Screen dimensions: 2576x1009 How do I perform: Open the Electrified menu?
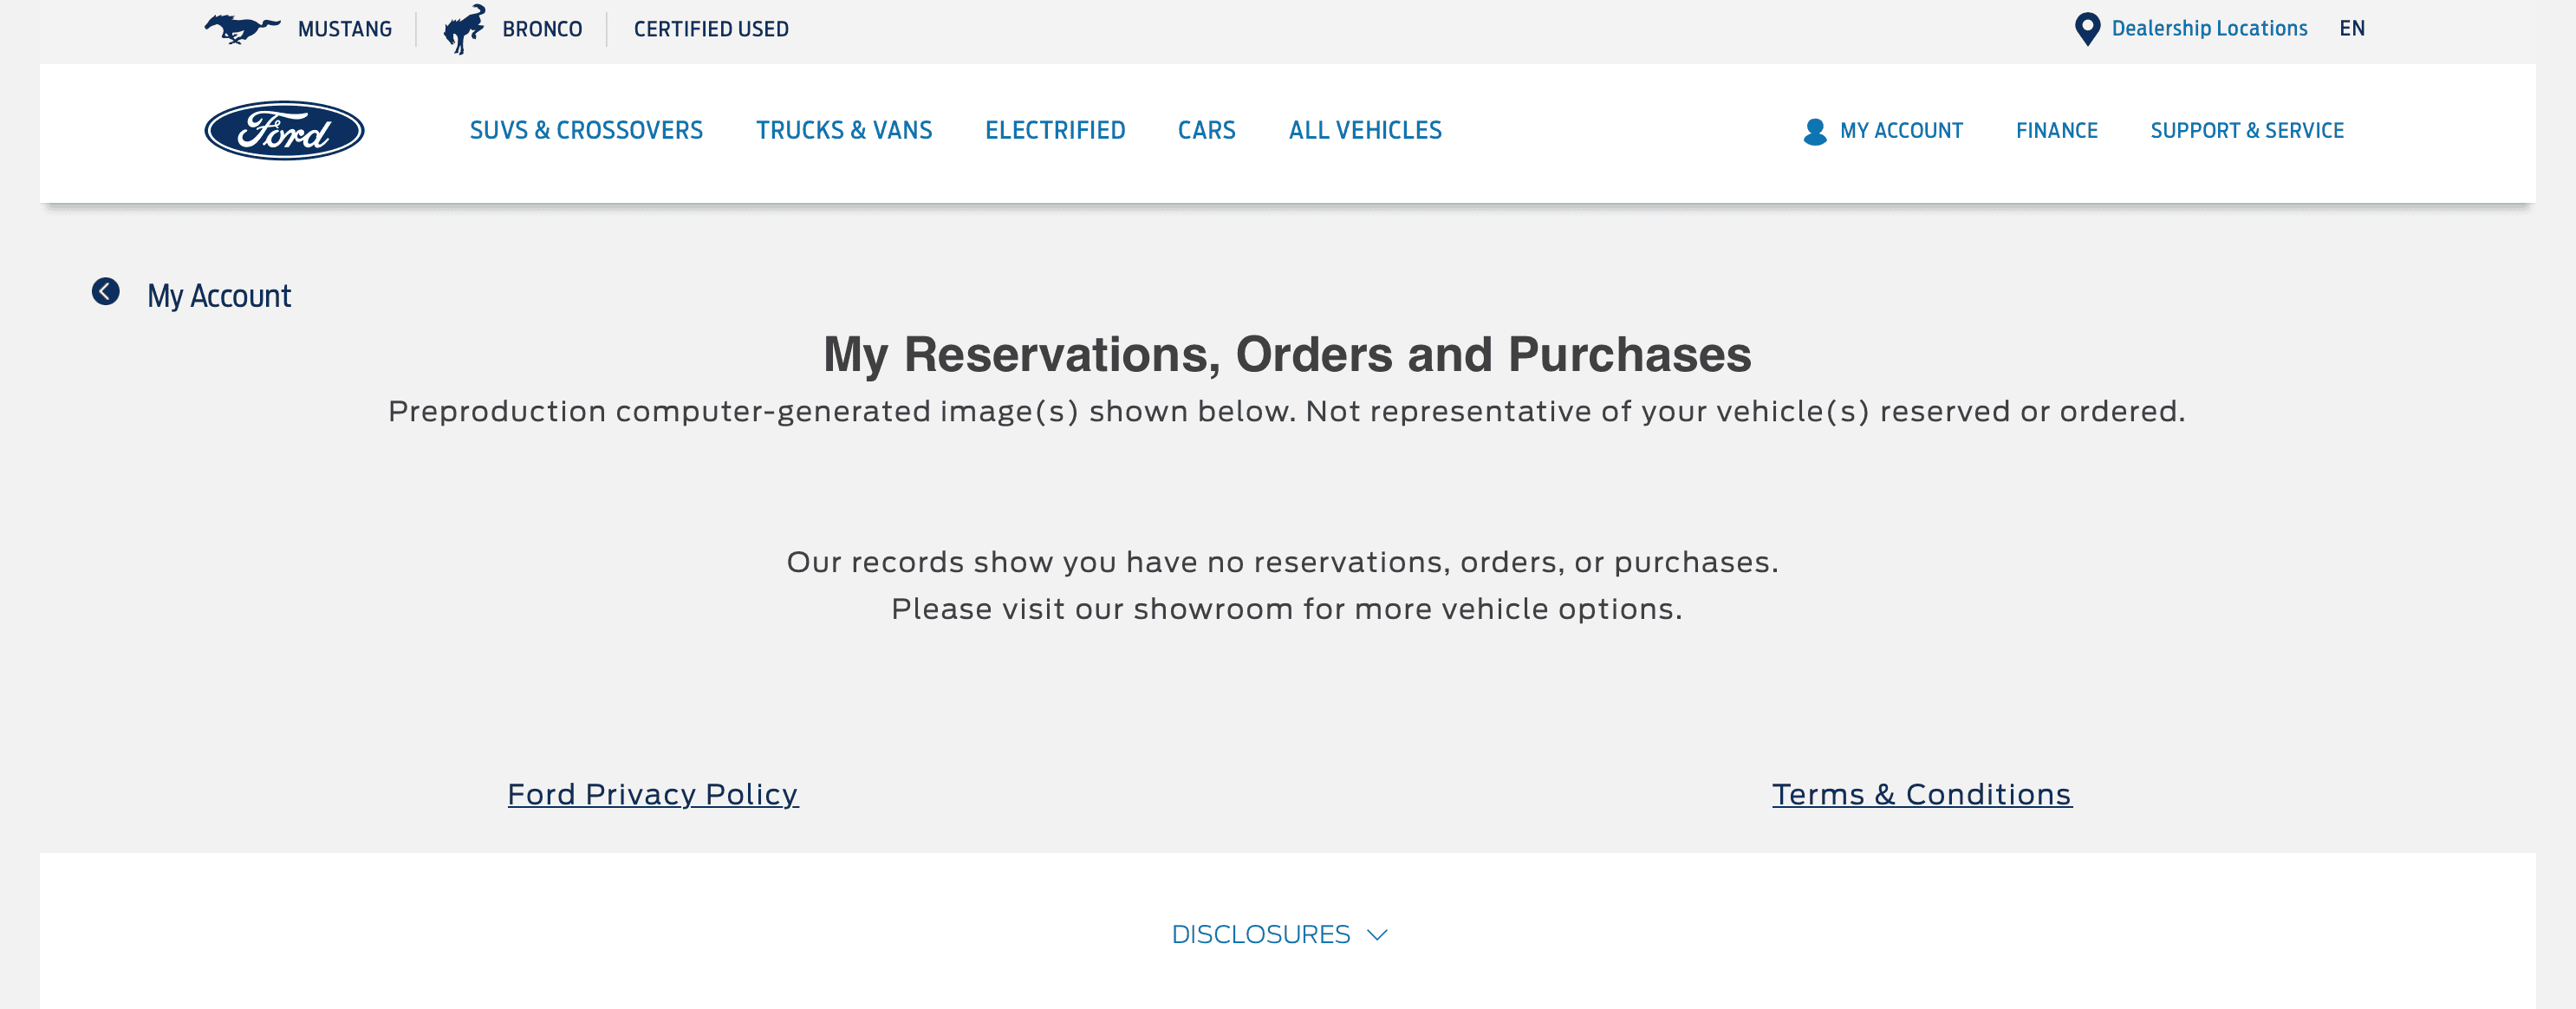click(1054, 131)
